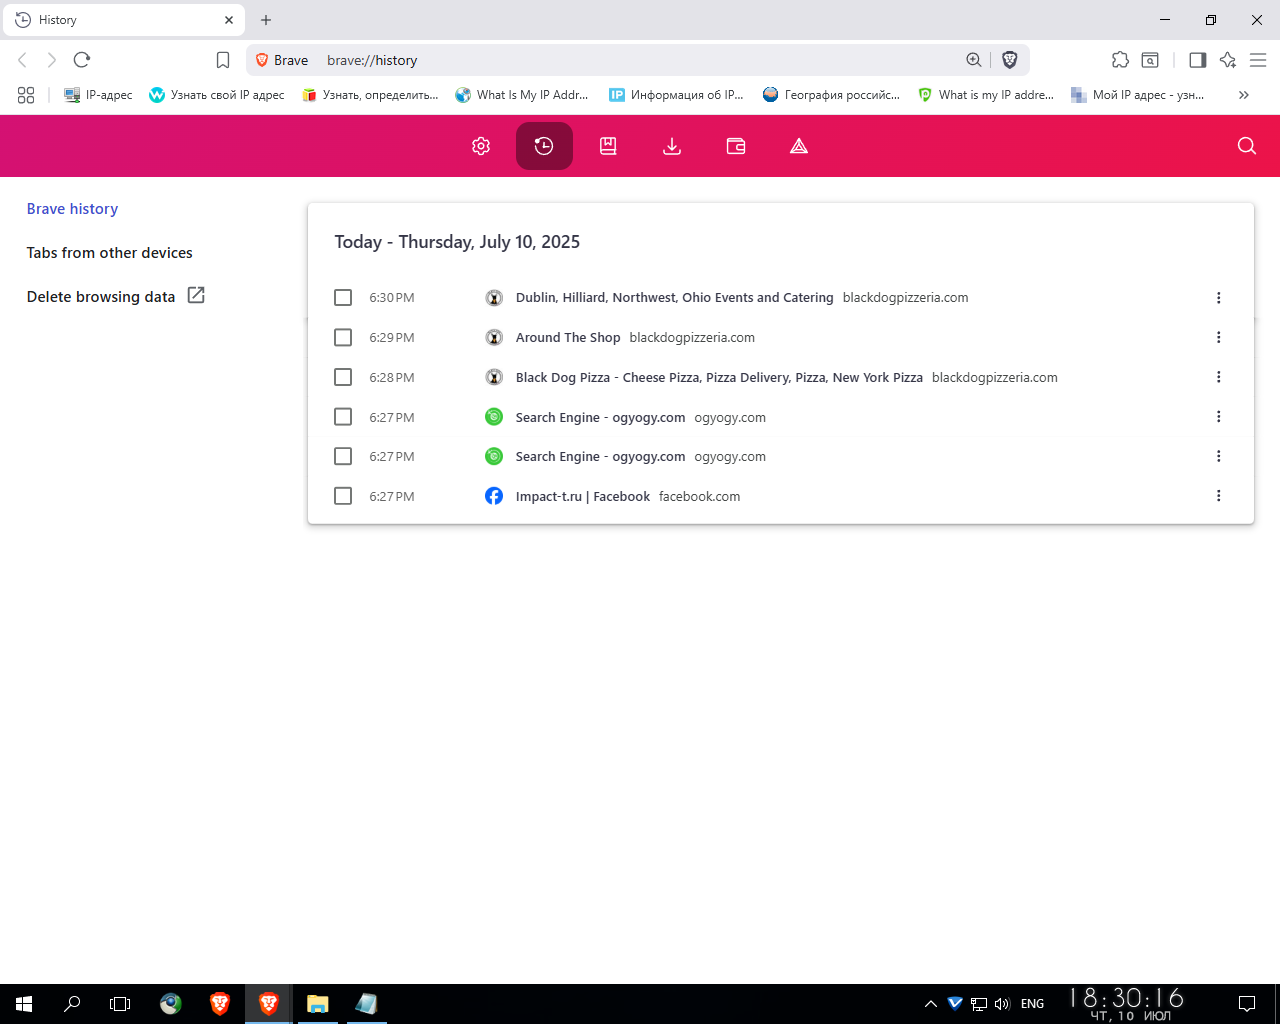This screenshot has height=1024, width=1280.
Task: Open the Extensions puzzle icon
Action: [1121, 60]
